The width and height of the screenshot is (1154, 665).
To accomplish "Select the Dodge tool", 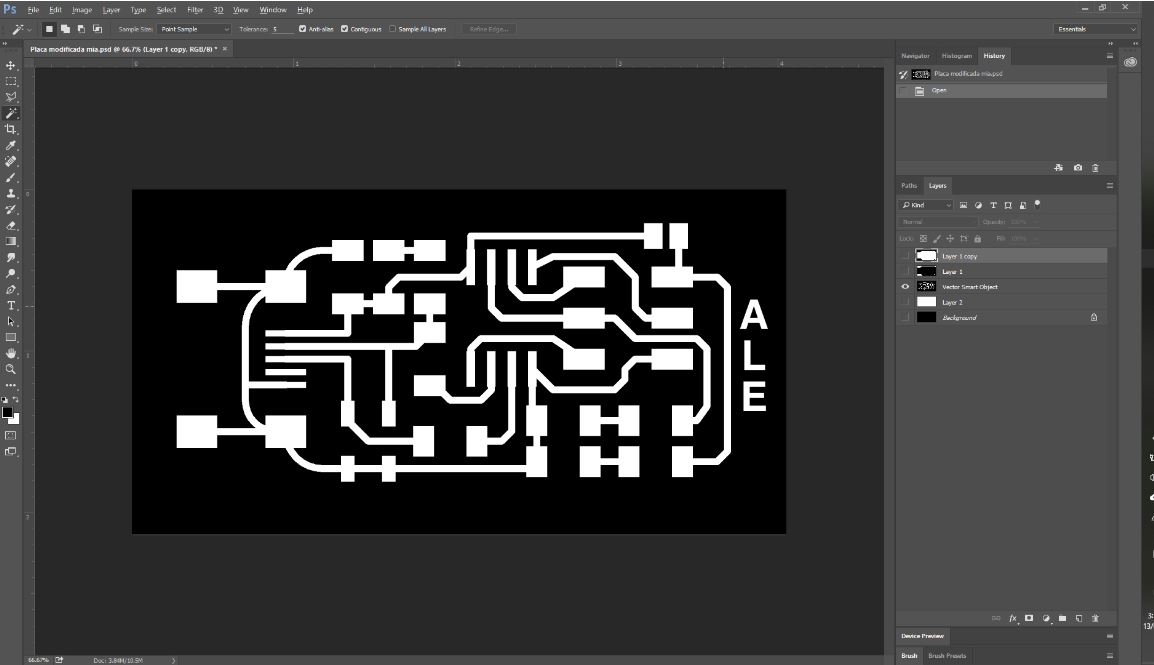I will (x=10, y=274).
